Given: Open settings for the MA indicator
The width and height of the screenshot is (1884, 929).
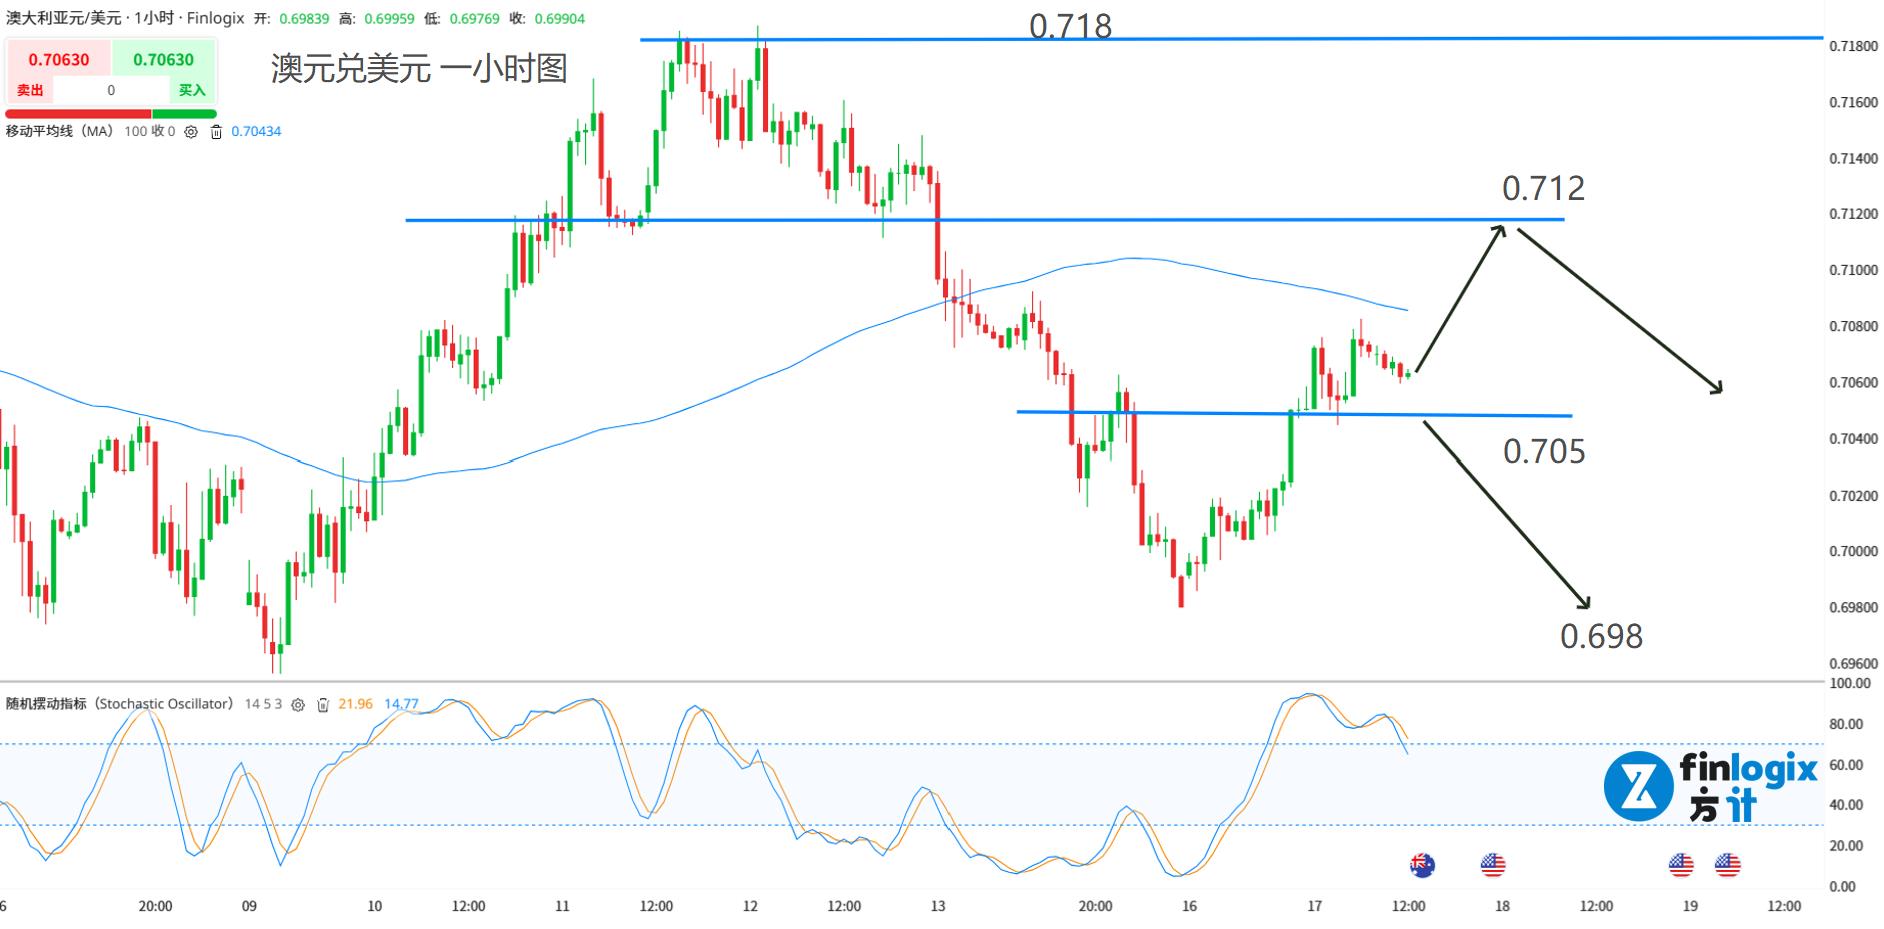Looking at the screenshot, I should point(192,132).
